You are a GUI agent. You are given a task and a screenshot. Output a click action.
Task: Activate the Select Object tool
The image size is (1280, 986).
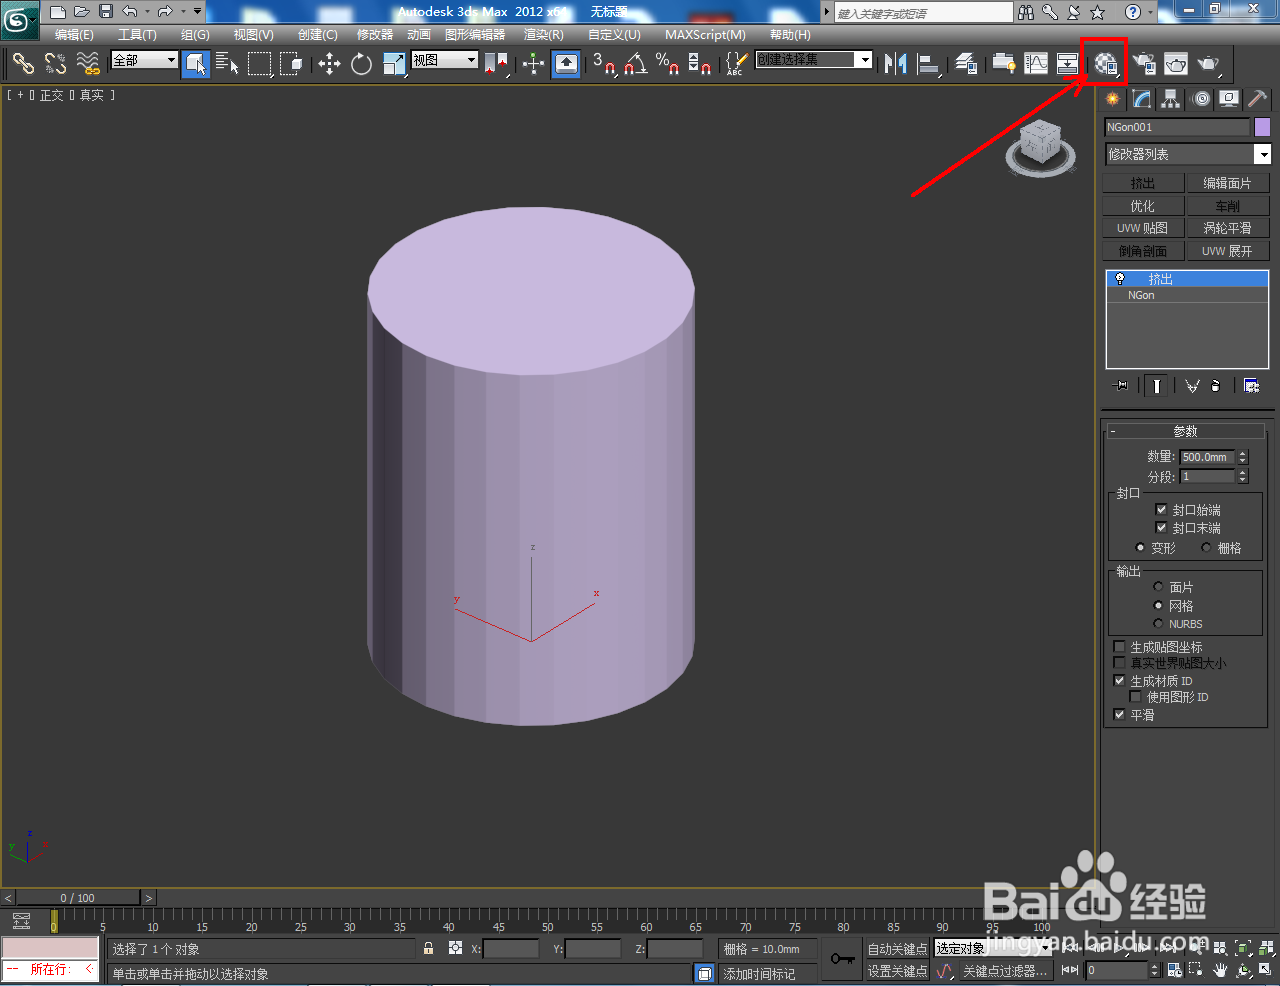[x=196, y=64]
